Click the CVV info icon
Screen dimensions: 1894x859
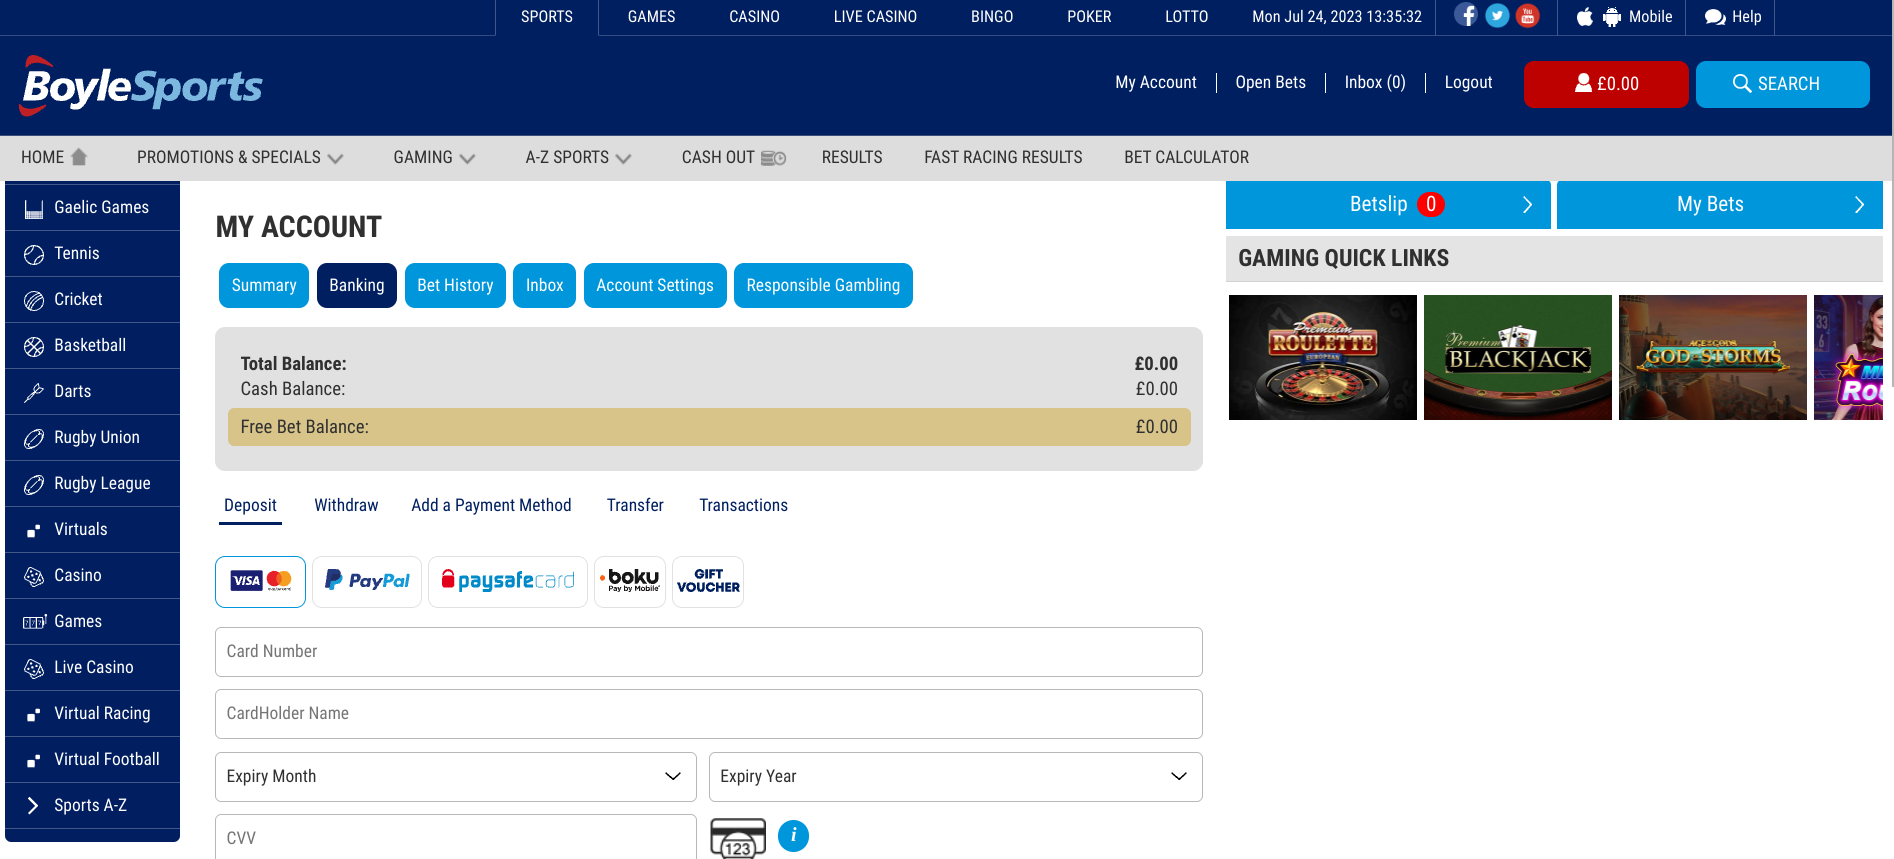[793, 836]
